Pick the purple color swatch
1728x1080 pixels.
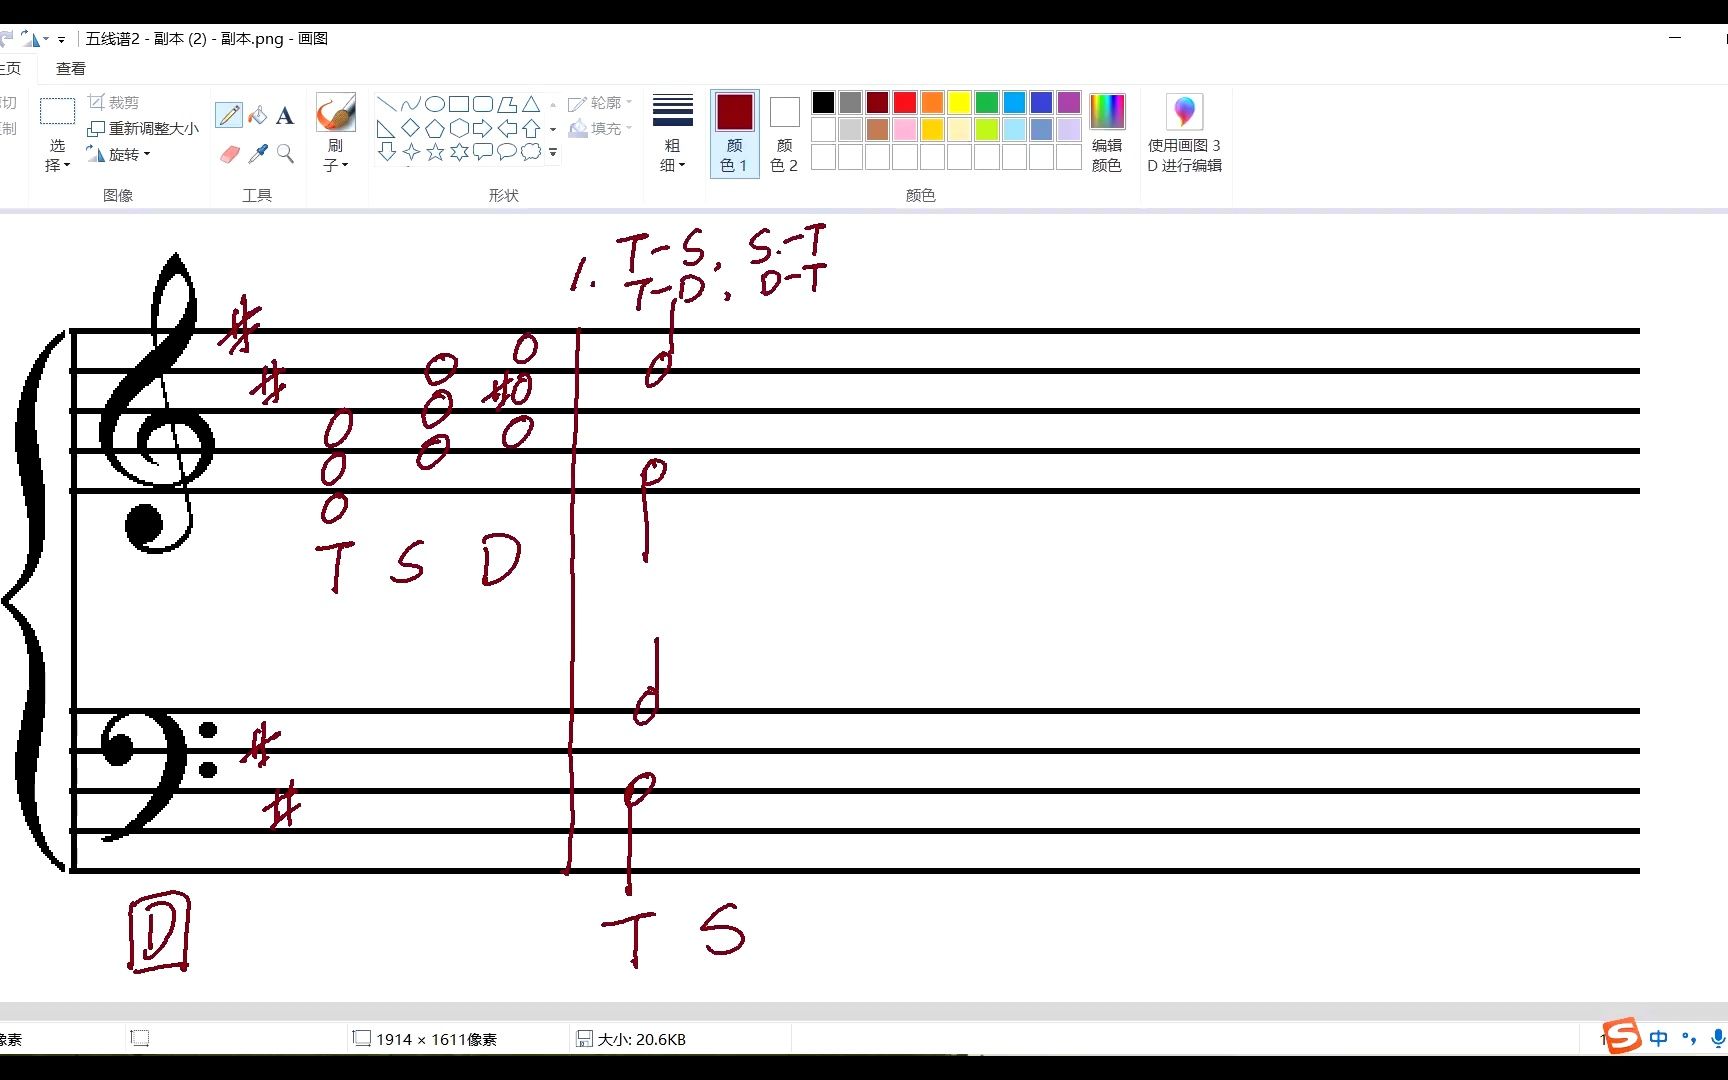pos(1069,102)
